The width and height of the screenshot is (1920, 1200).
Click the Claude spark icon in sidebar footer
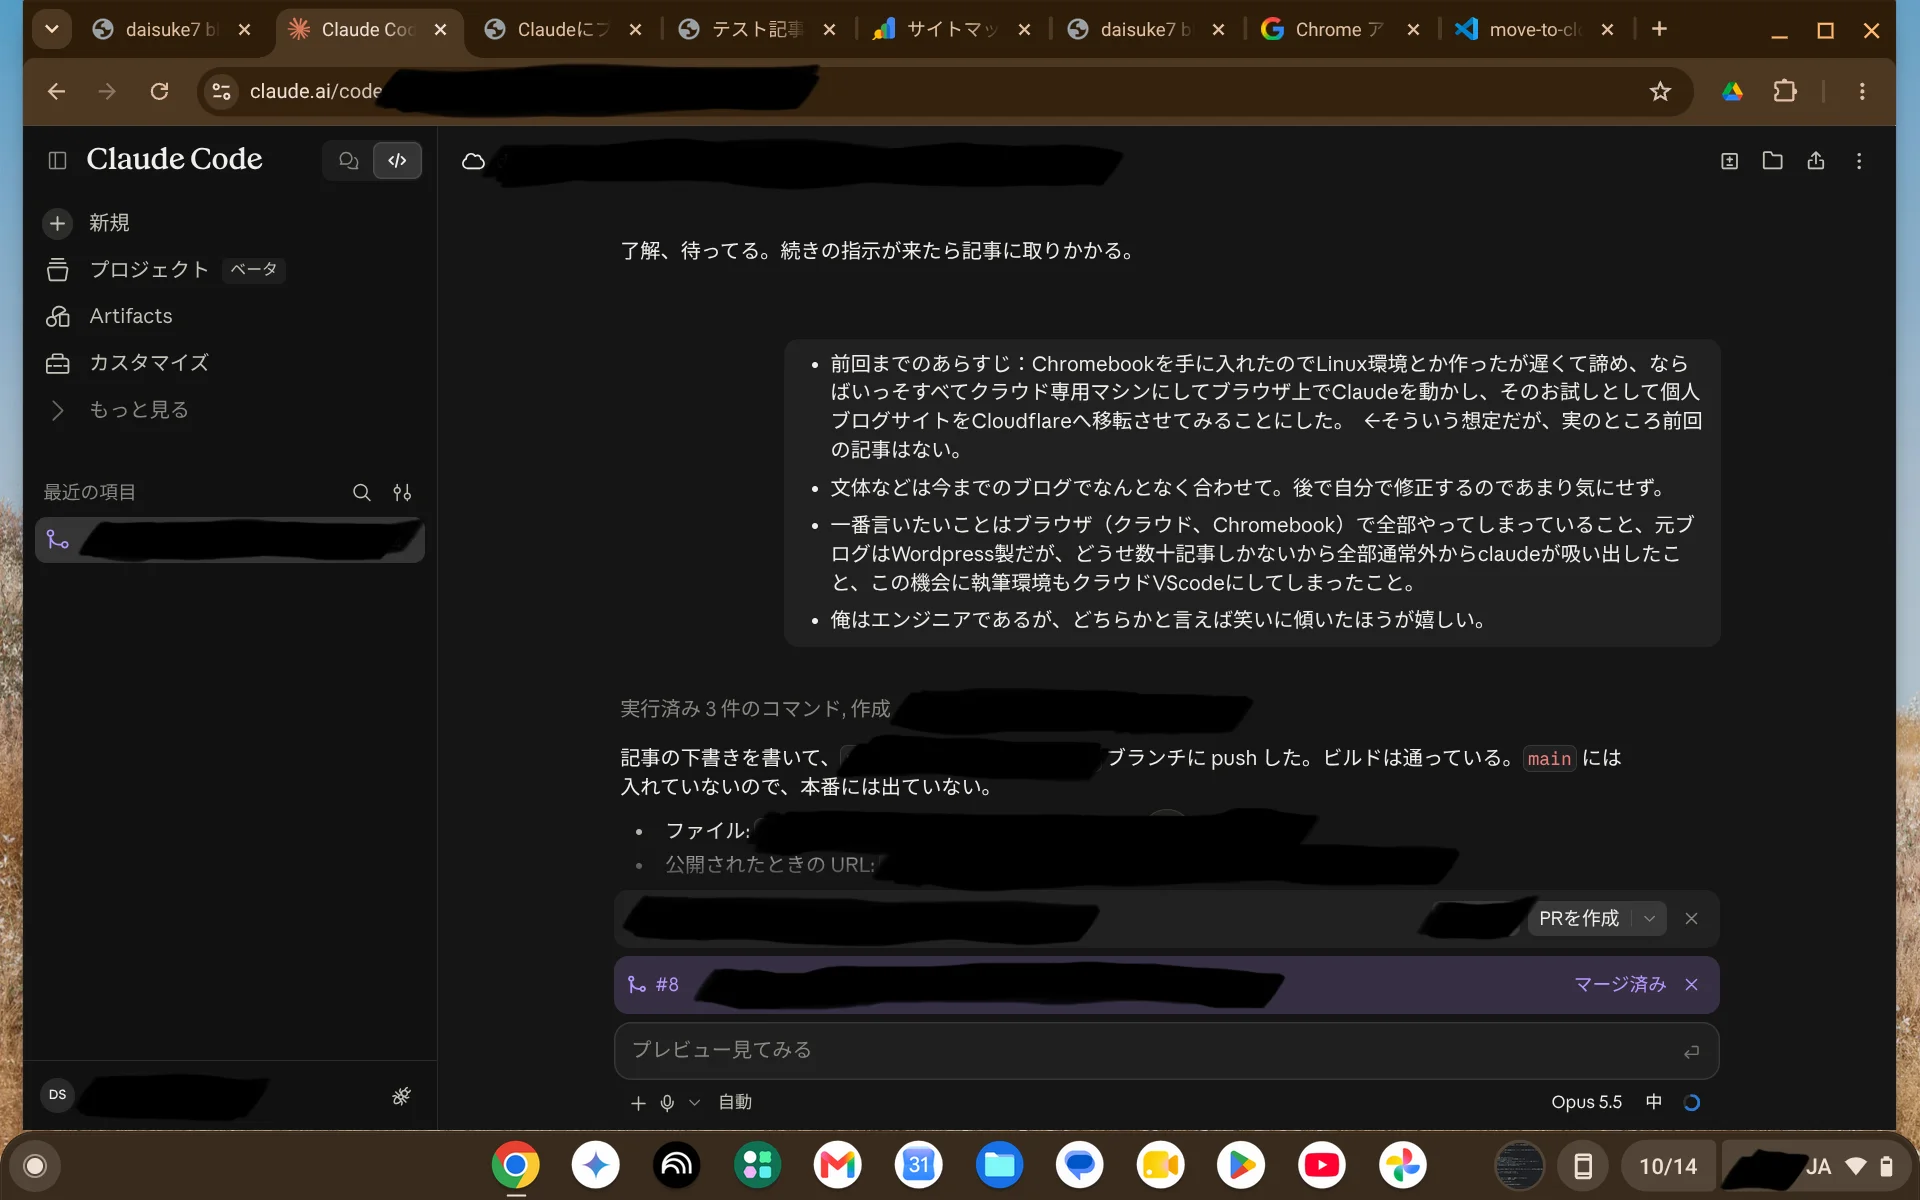pyautogui.click(x=401, y=1096)
